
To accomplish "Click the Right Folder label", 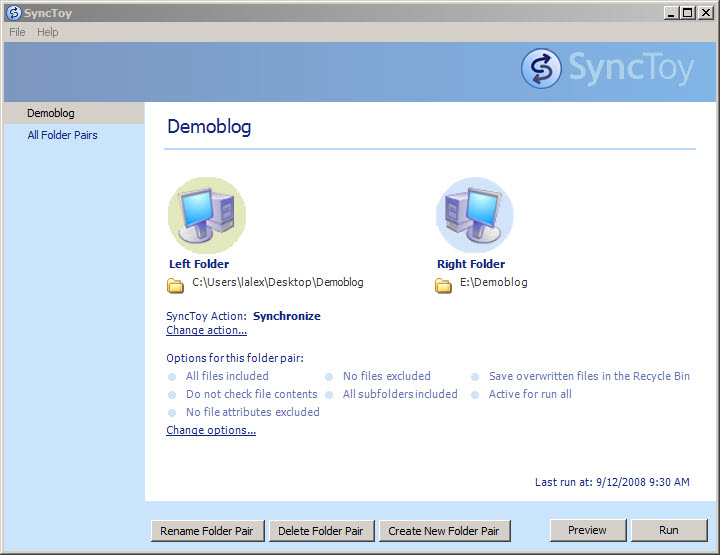I will pyautogui.click(x=471, y=264).
